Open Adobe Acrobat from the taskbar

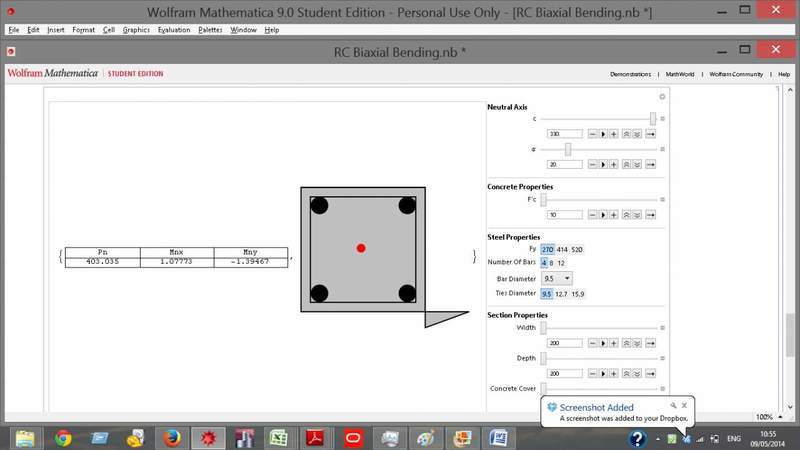(x=316, y=438)
